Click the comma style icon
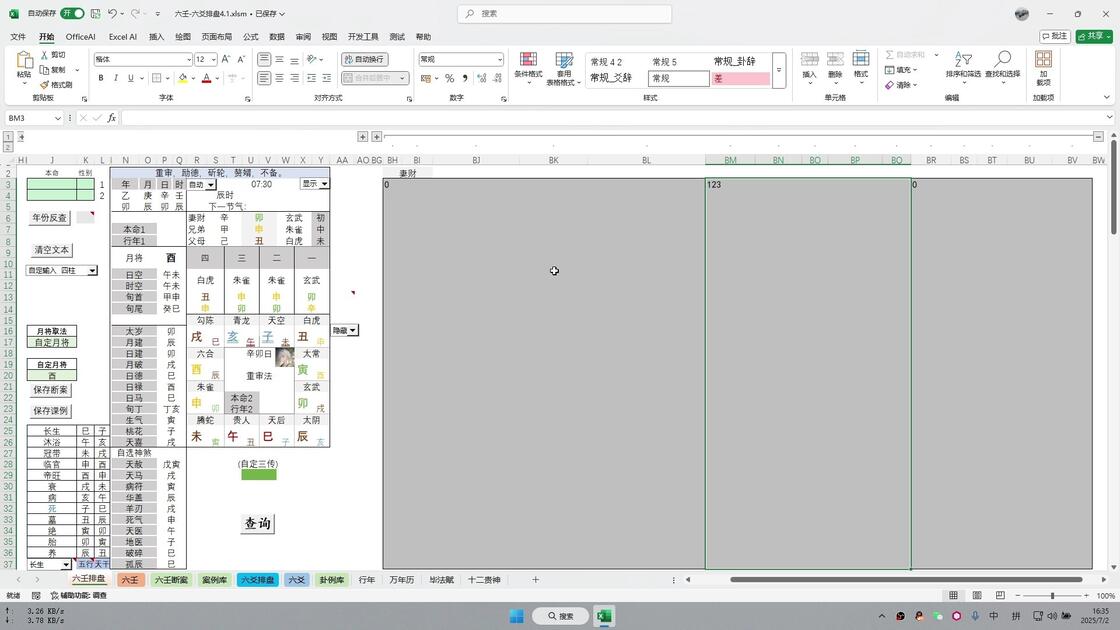The image size is (1120, 630). coord(465,78)
